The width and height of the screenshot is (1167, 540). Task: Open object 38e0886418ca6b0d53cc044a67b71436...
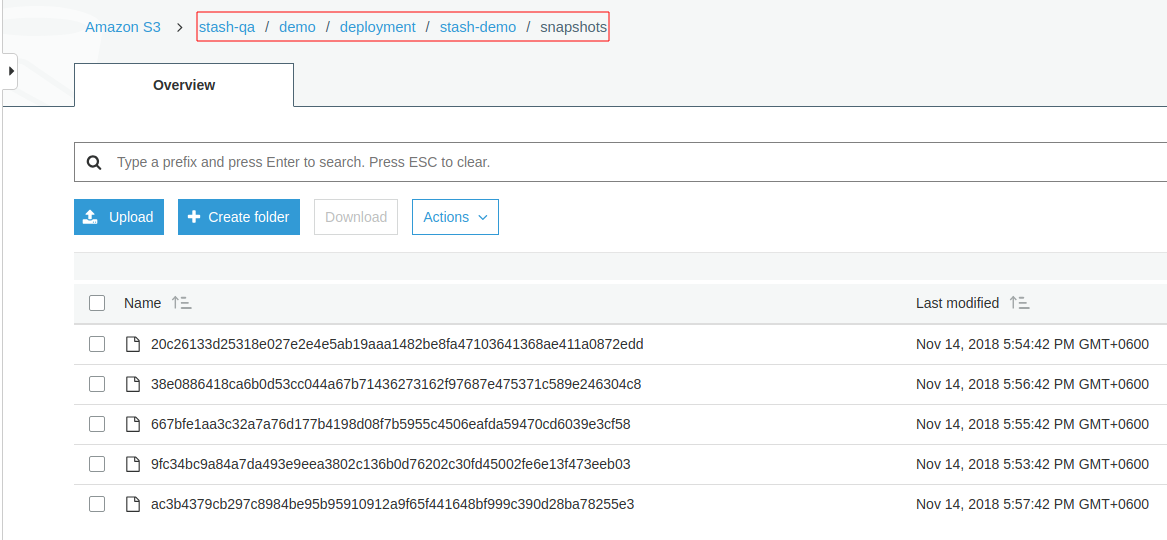pyautogui.click(x=396, y=385)
